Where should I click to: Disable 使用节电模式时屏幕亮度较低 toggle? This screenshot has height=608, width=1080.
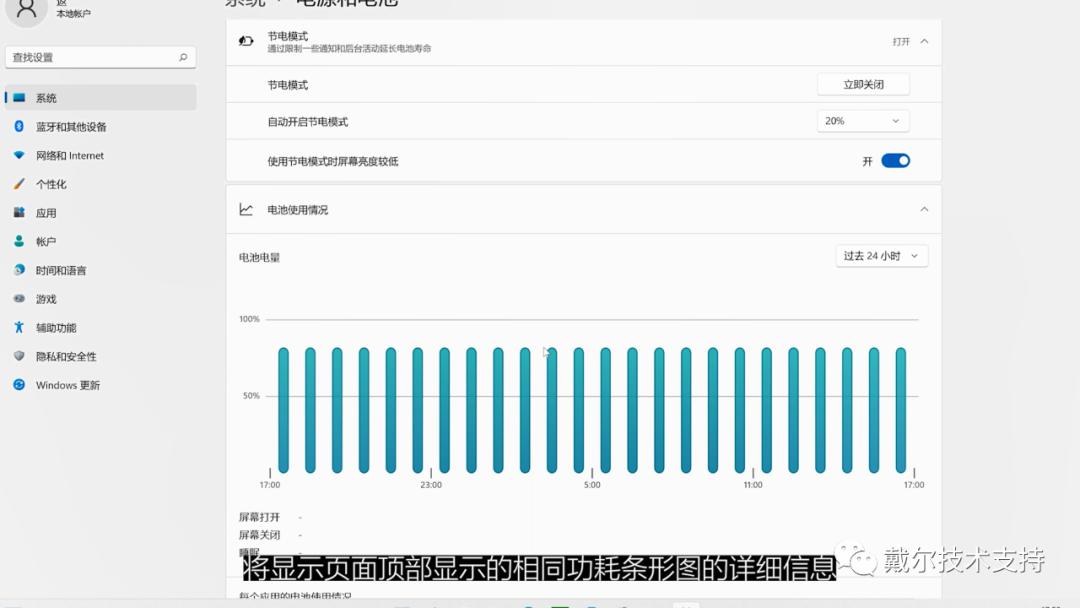[x=895, y=160]
